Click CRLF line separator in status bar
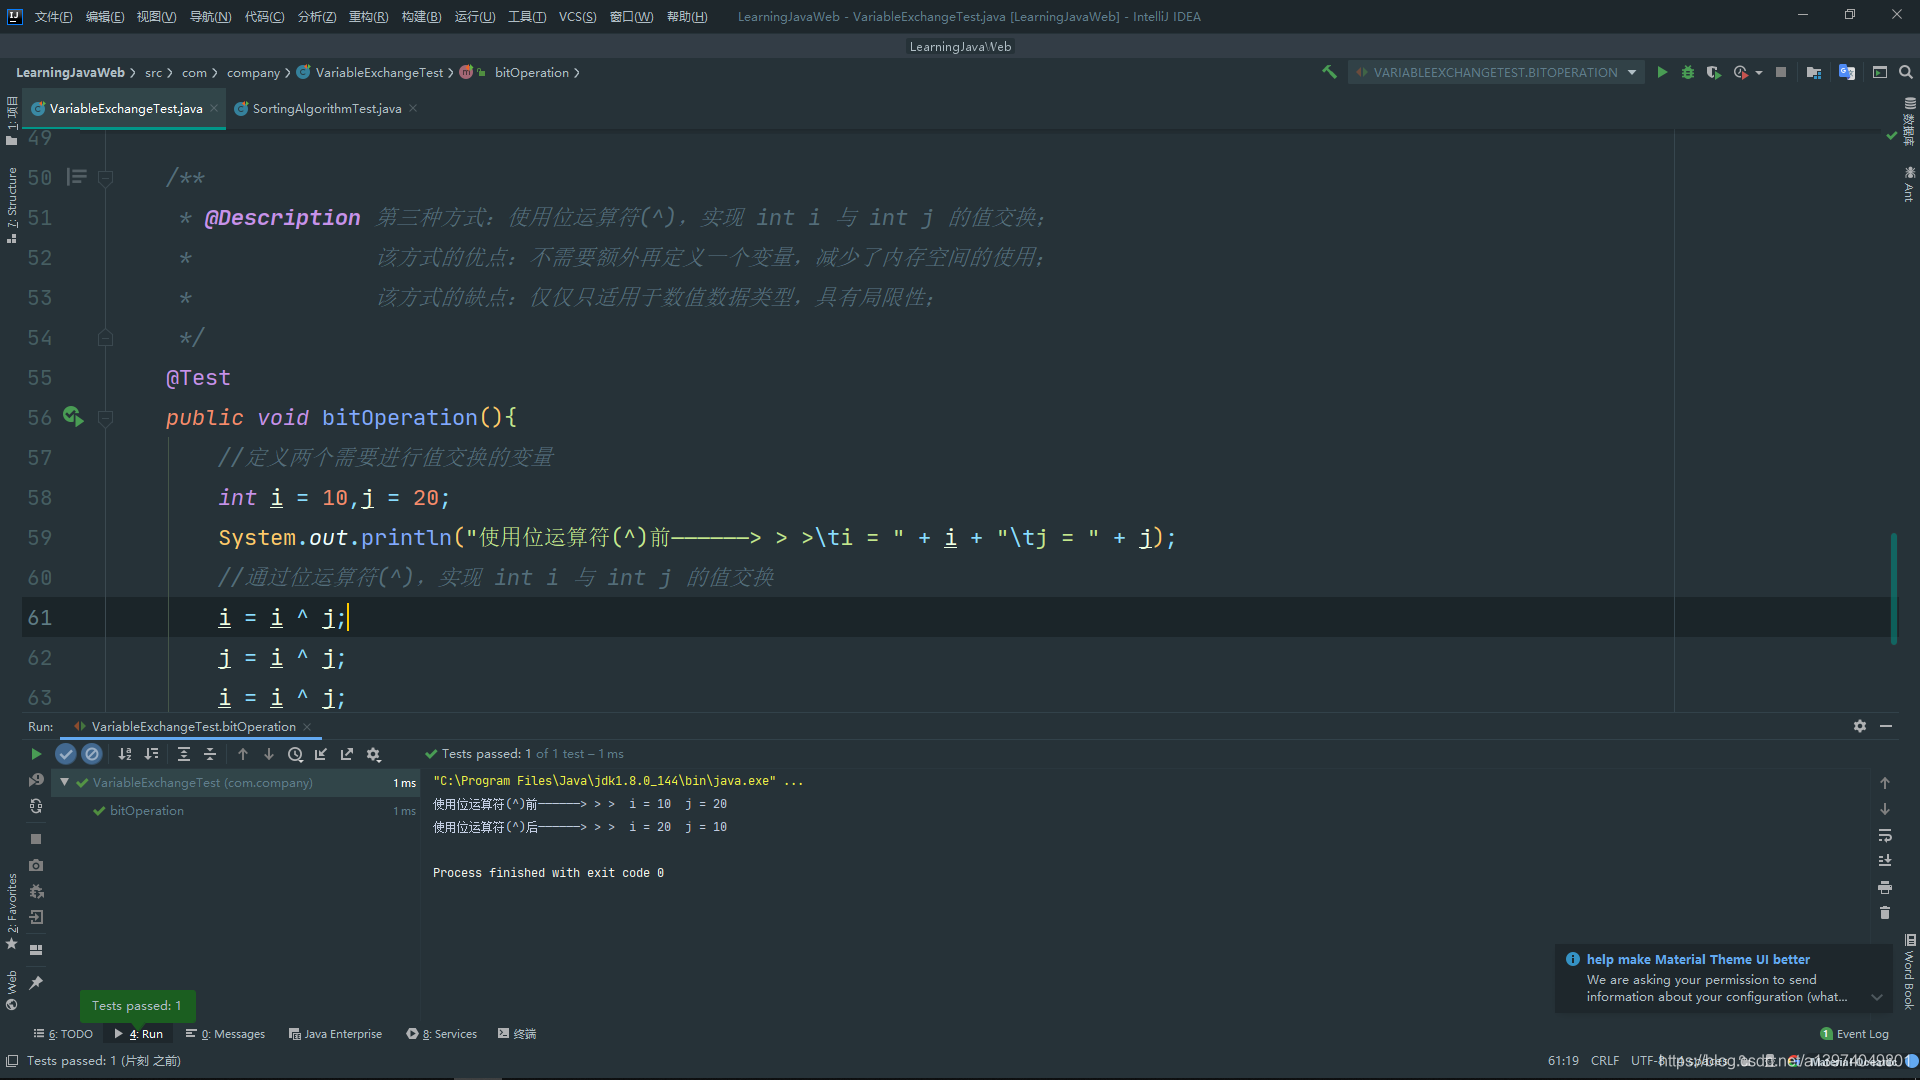Viewport: 1920px width, 1080px height. point(1605,1061)
